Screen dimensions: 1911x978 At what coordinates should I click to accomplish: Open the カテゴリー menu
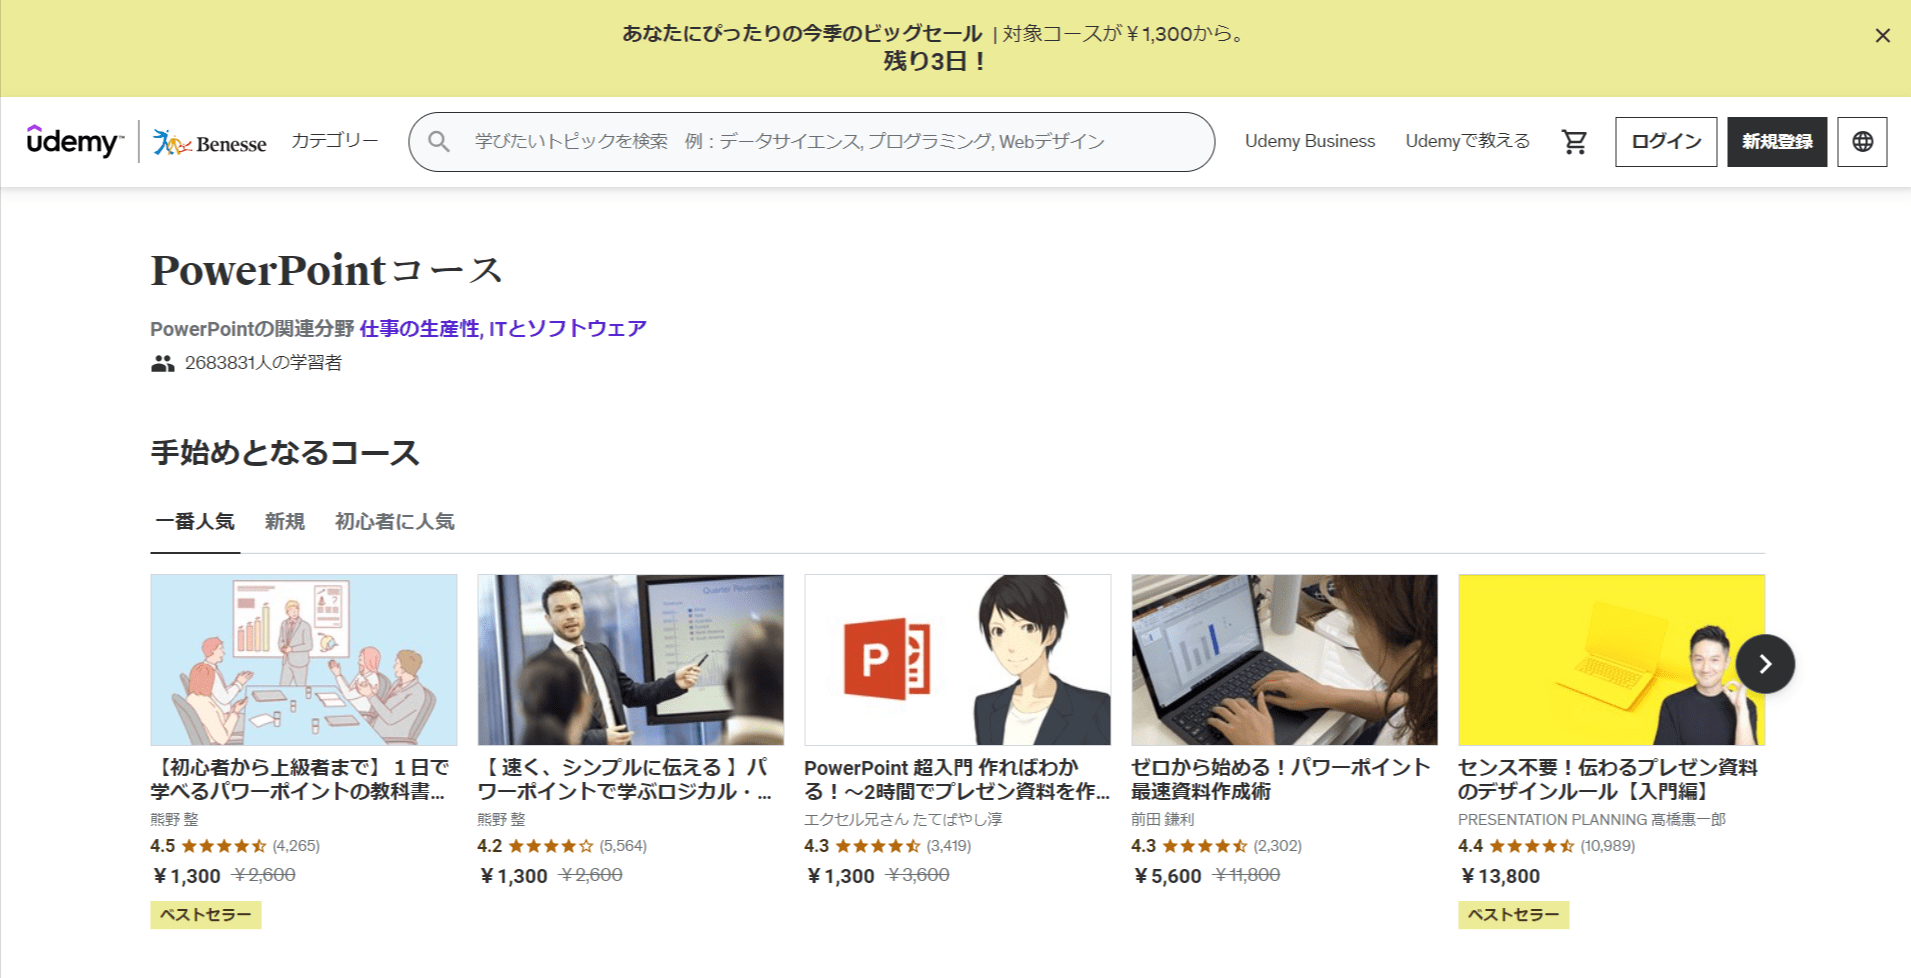(x=334, y=141)
